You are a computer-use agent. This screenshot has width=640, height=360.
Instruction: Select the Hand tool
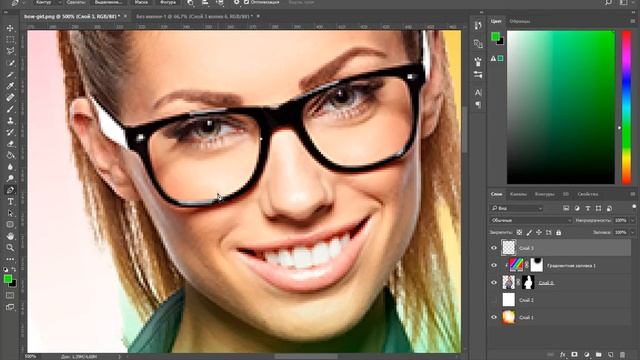point(10,236)
